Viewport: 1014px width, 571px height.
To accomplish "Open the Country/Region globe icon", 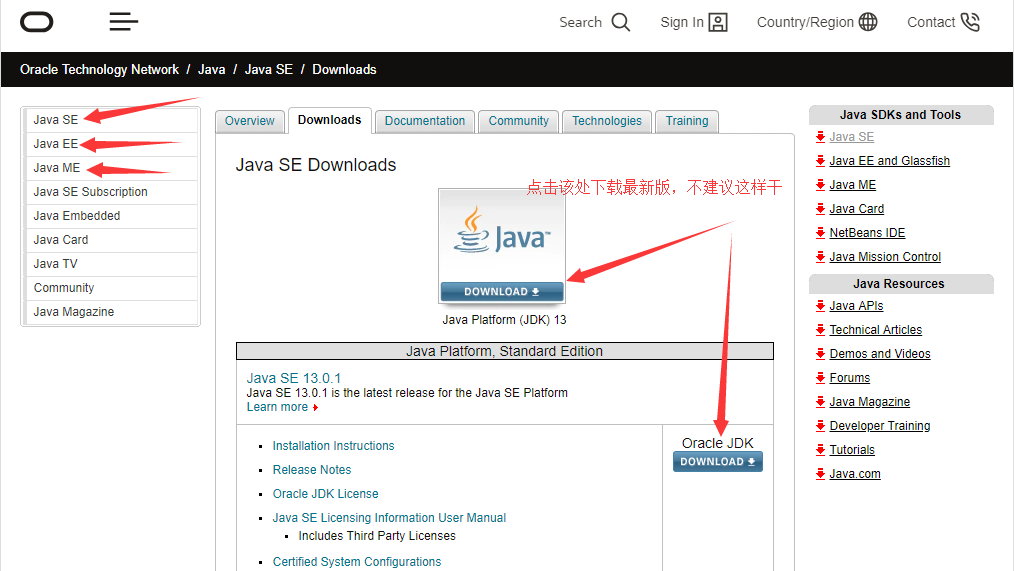I will tap(868, 22).
